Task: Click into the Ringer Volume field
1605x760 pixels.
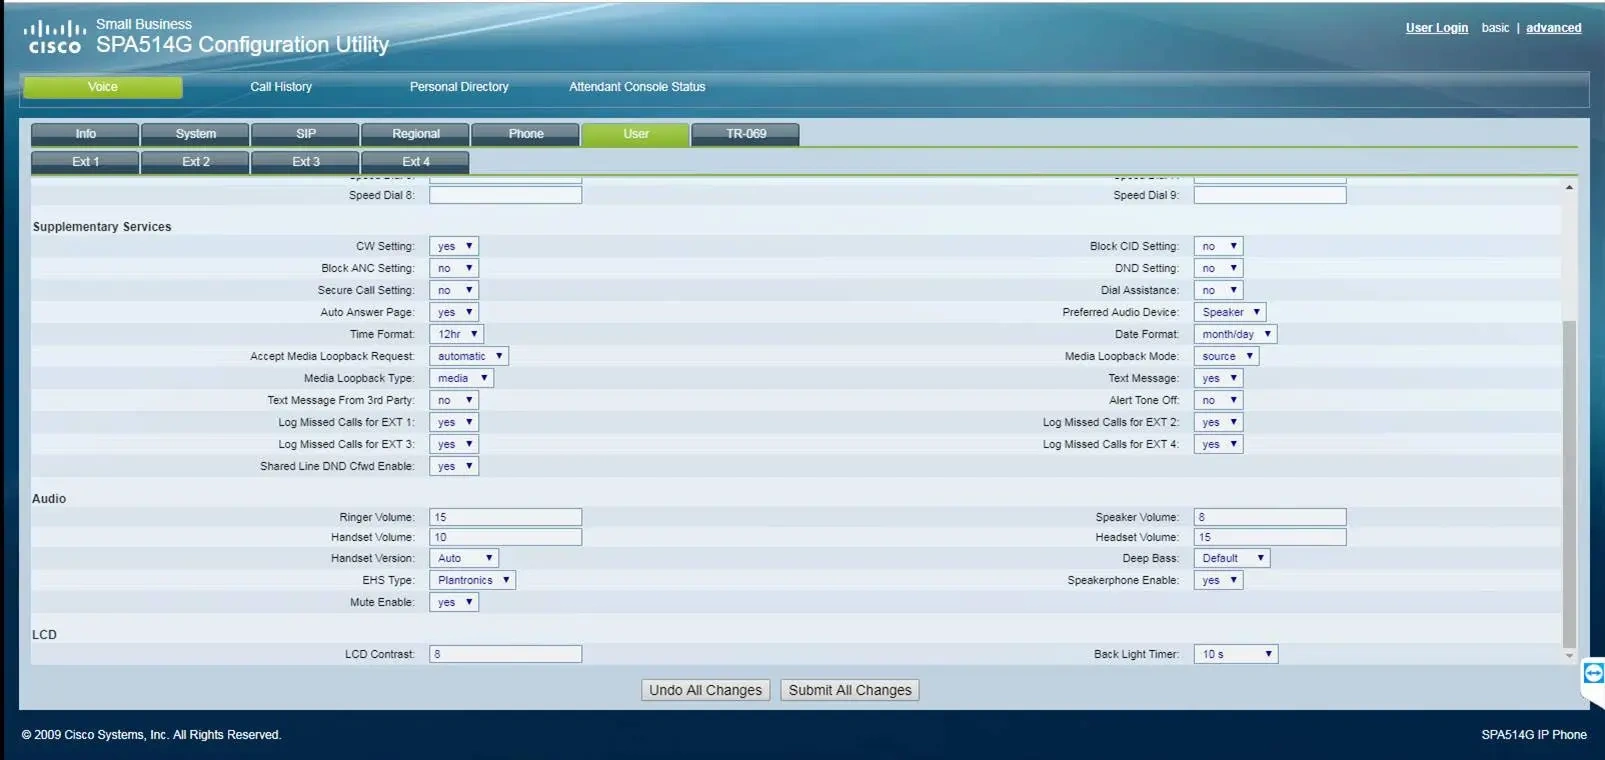Action: pos(505,517)
